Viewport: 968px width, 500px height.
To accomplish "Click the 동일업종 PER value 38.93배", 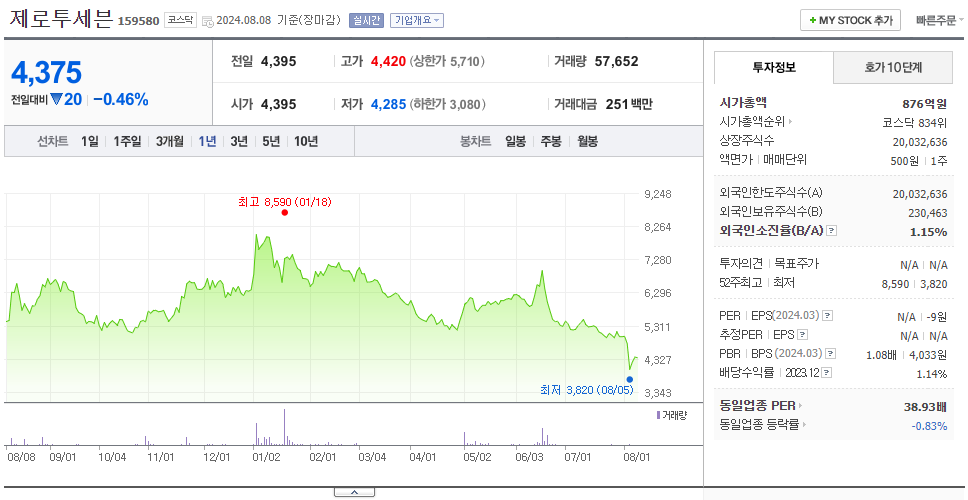I will tap(925, 407).
